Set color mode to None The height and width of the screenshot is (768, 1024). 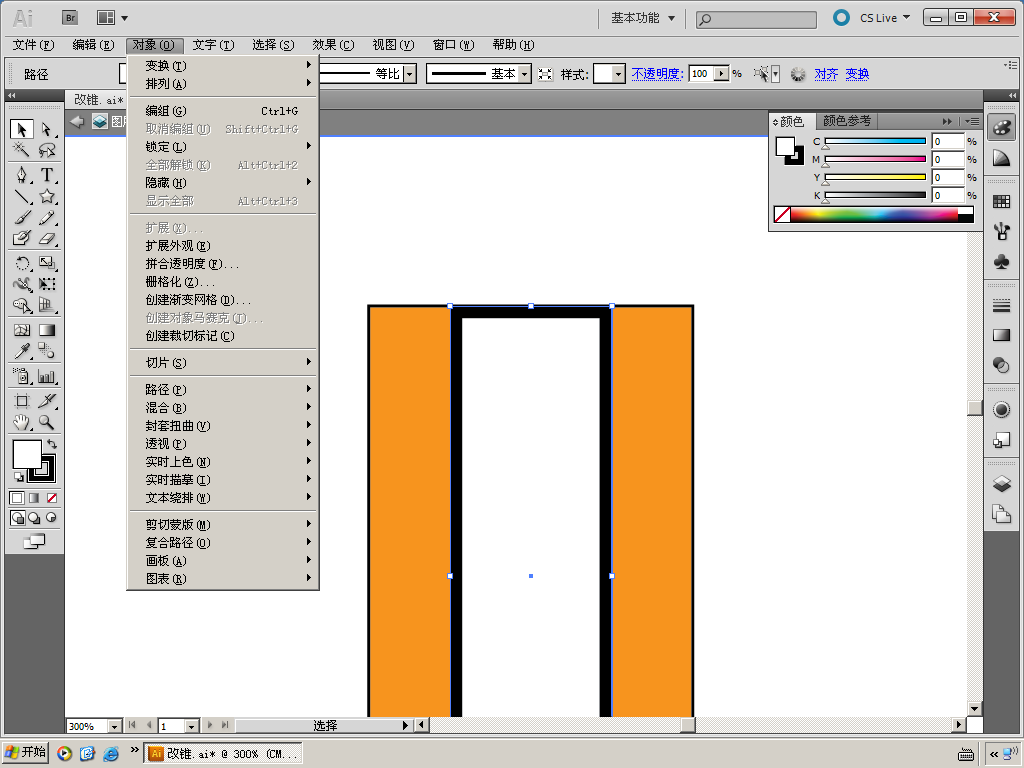click(x=52, y=498)
